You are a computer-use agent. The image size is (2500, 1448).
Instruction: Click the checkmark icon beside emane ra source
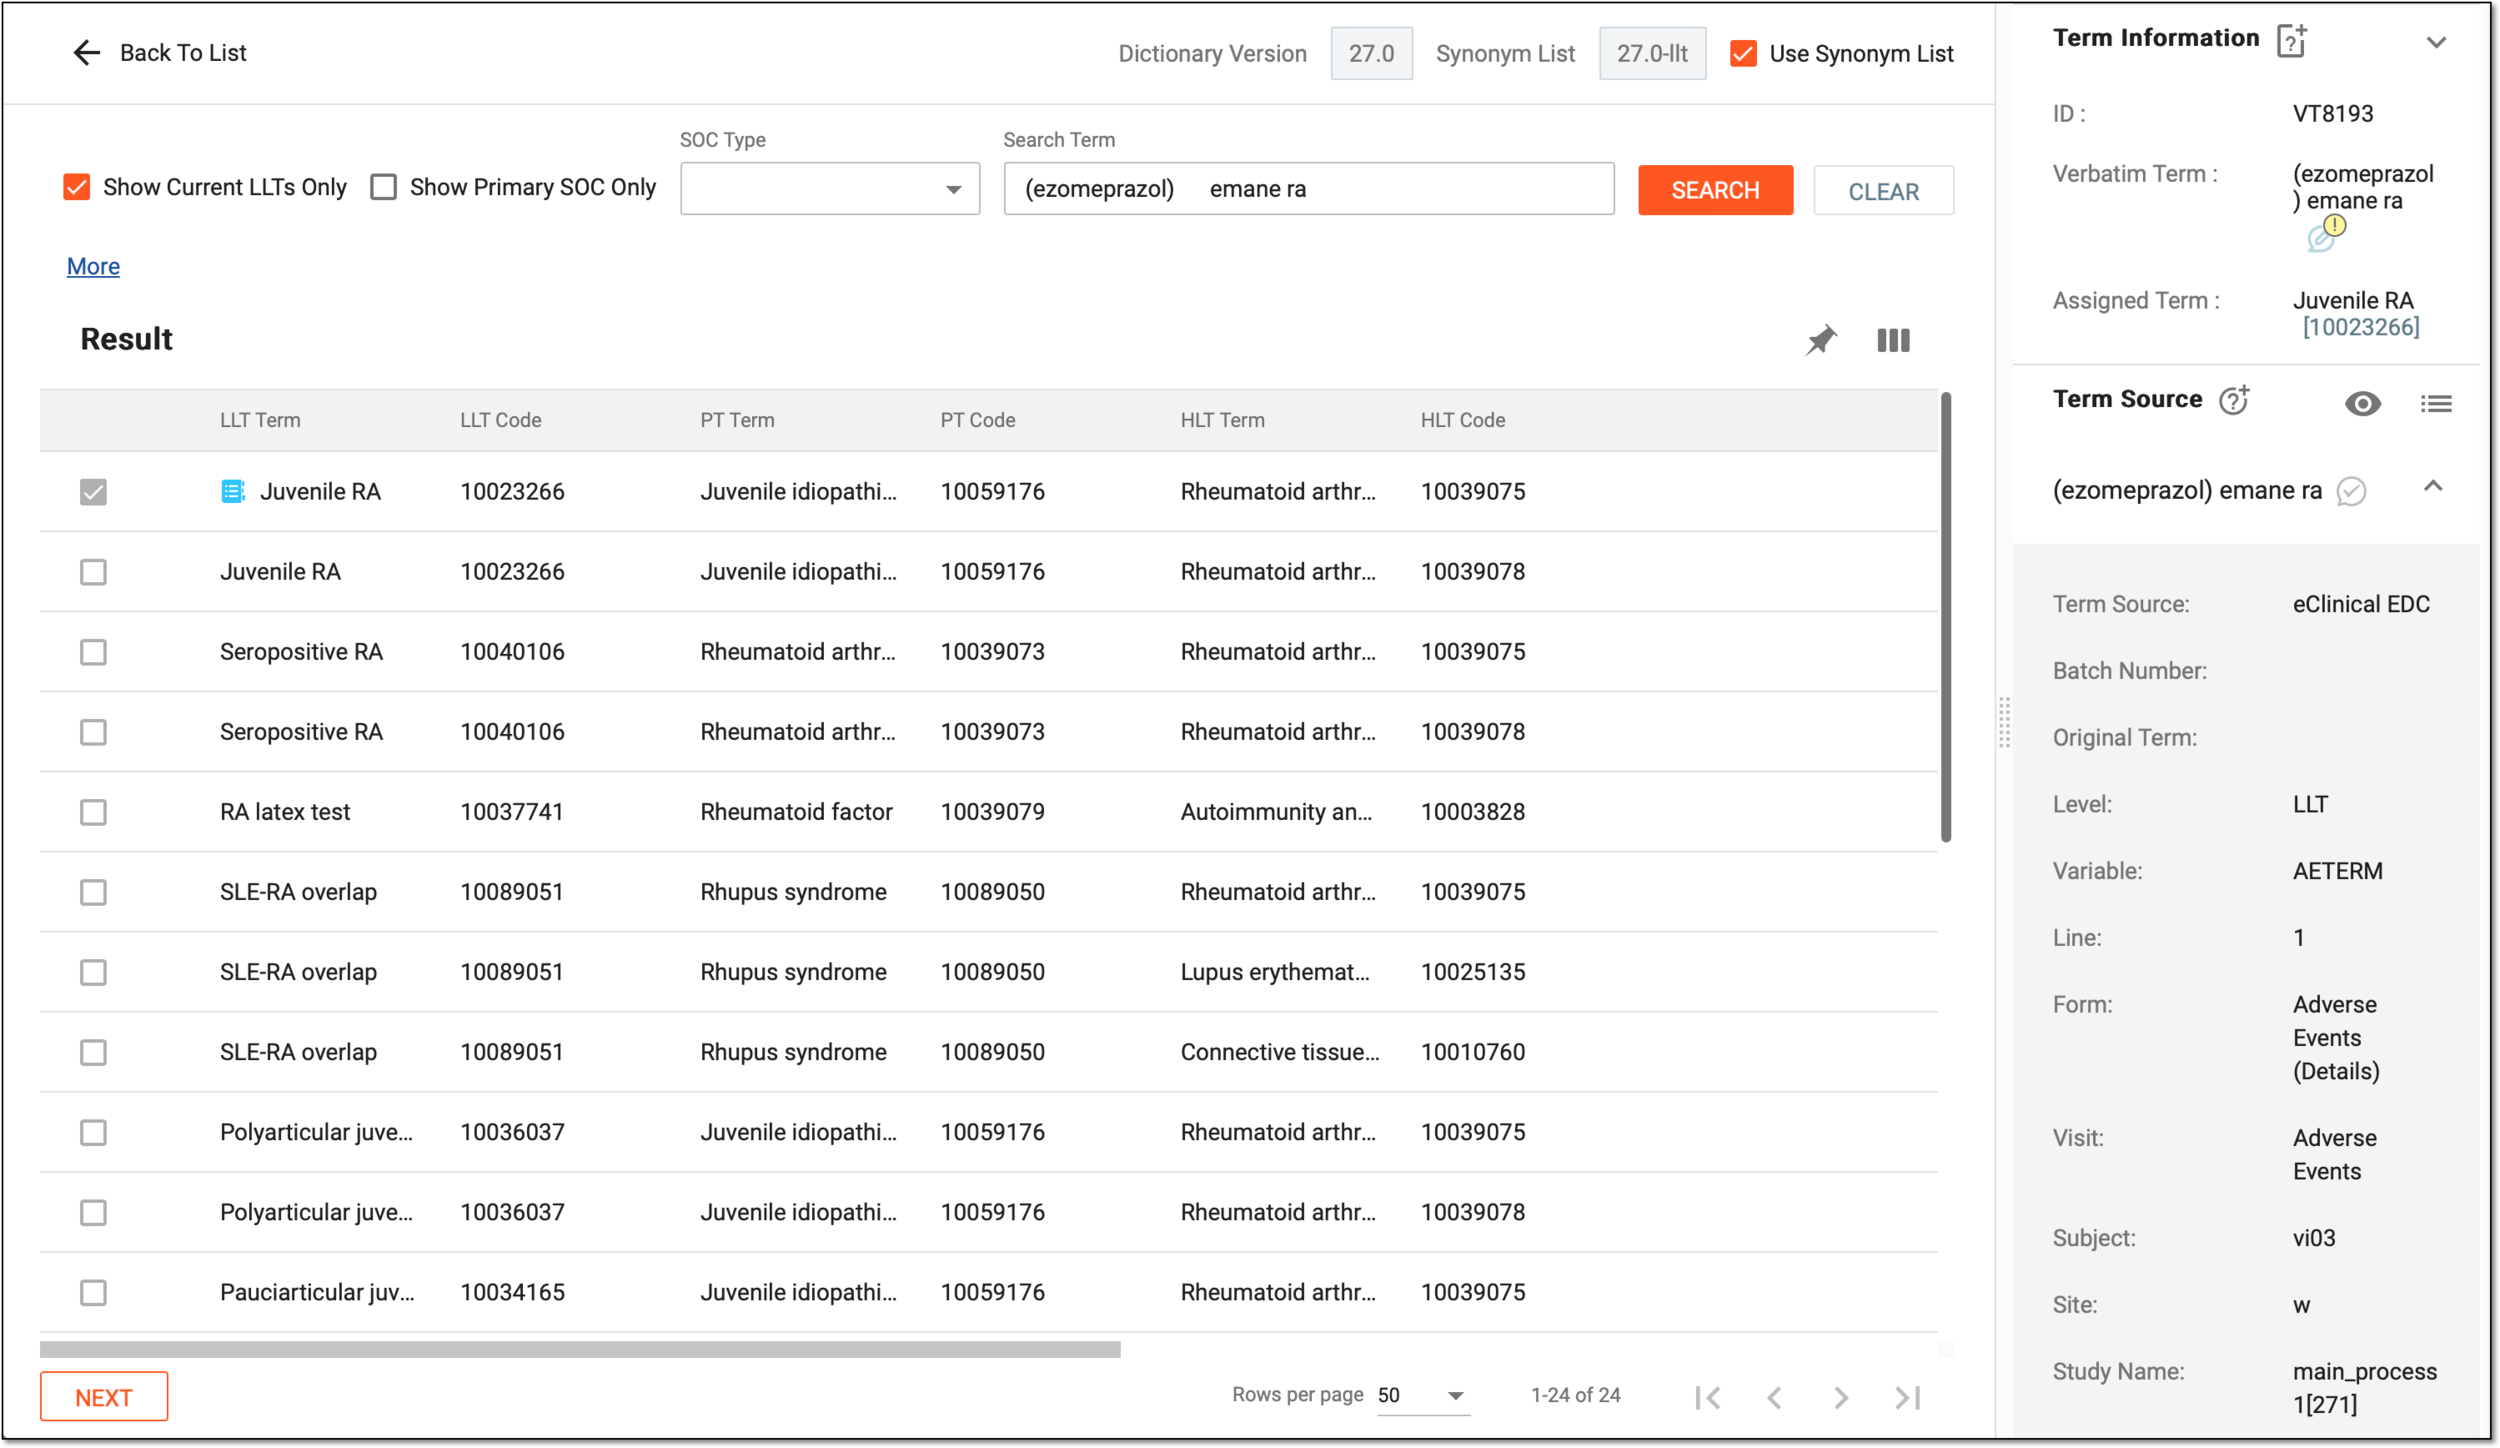coord(2351,491)
